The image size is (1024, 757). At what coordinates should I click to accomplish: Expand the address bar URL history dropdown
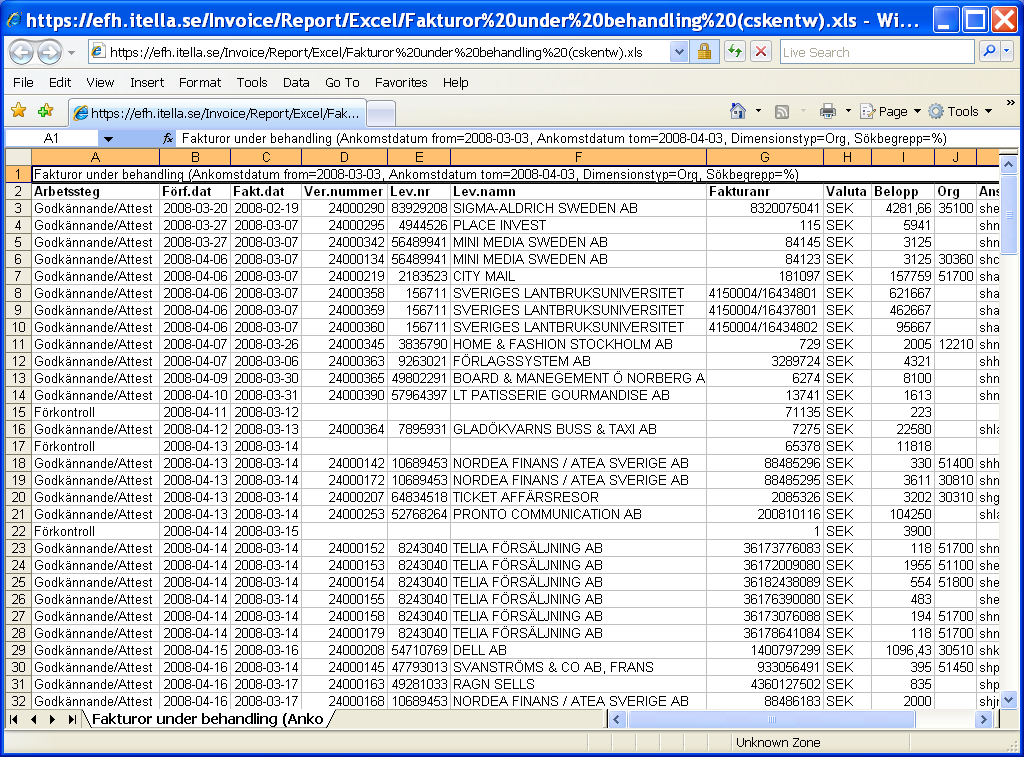(679, 52)
